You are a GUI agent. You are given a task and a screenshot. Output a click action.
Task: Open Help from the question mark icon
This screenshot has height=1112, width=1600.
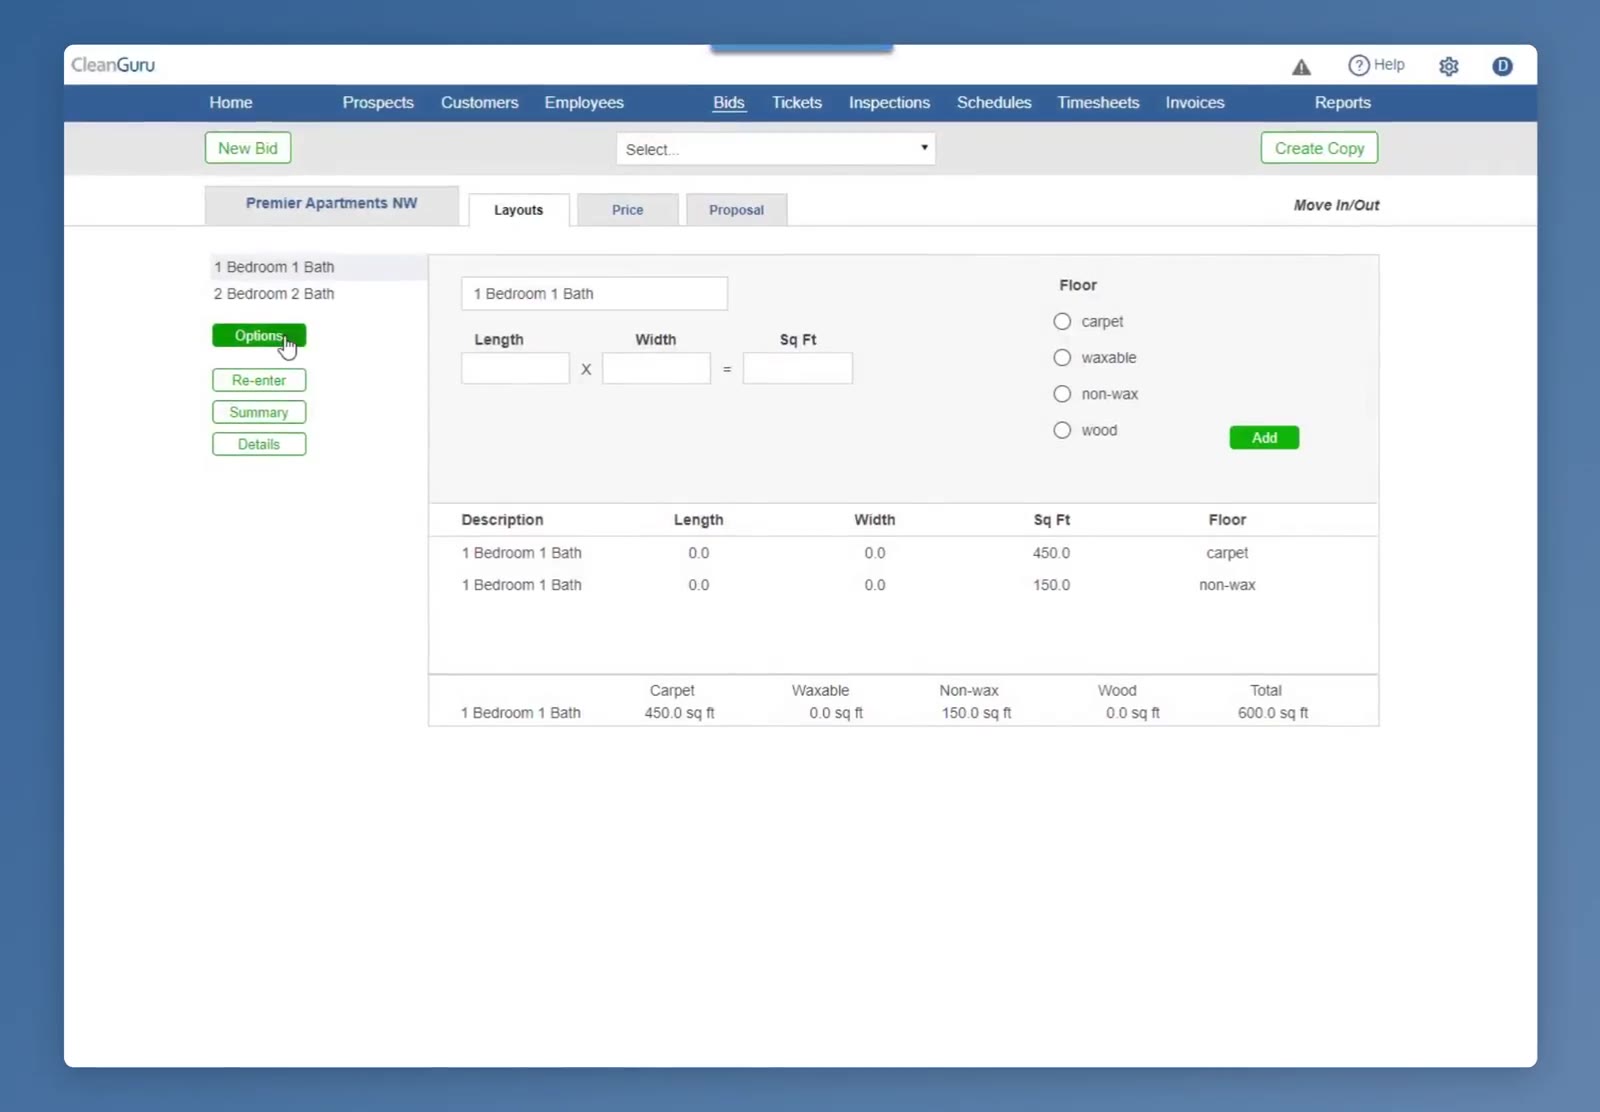pos(1376,65)
